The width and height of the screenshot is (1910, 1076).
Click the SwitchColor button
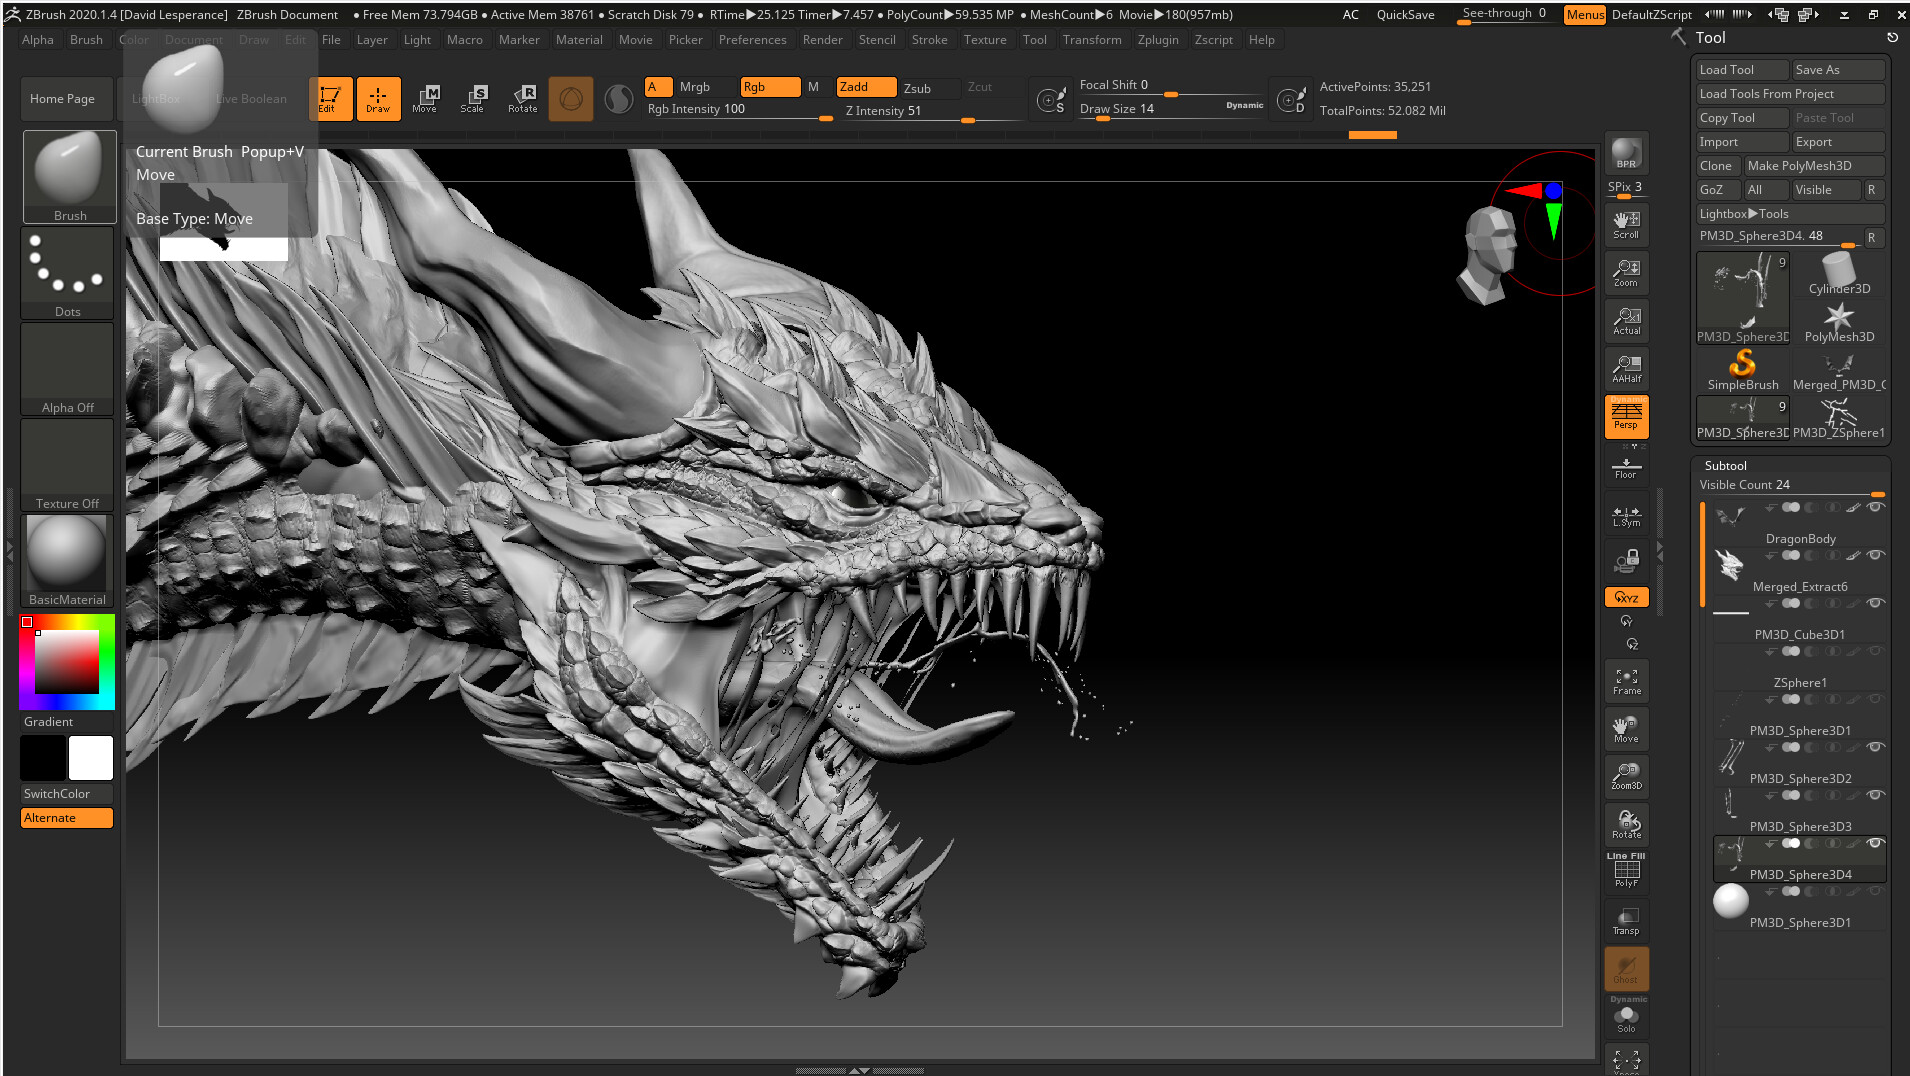point(67,794)
